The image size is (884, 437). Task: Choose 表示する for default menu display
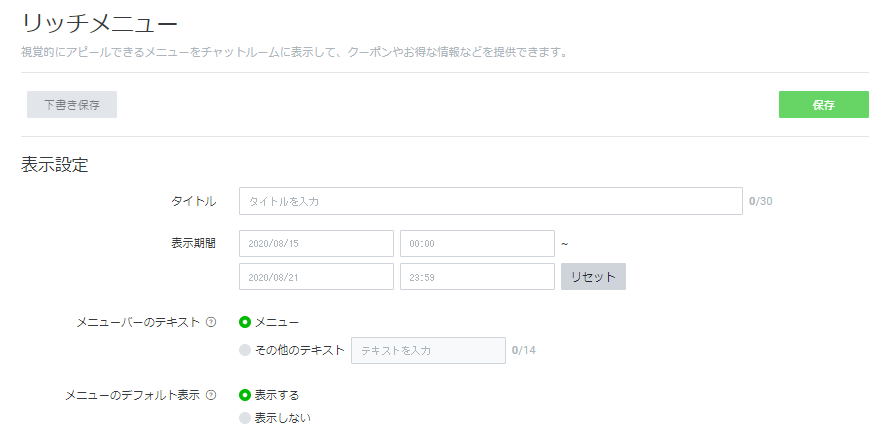click(245, 395)
